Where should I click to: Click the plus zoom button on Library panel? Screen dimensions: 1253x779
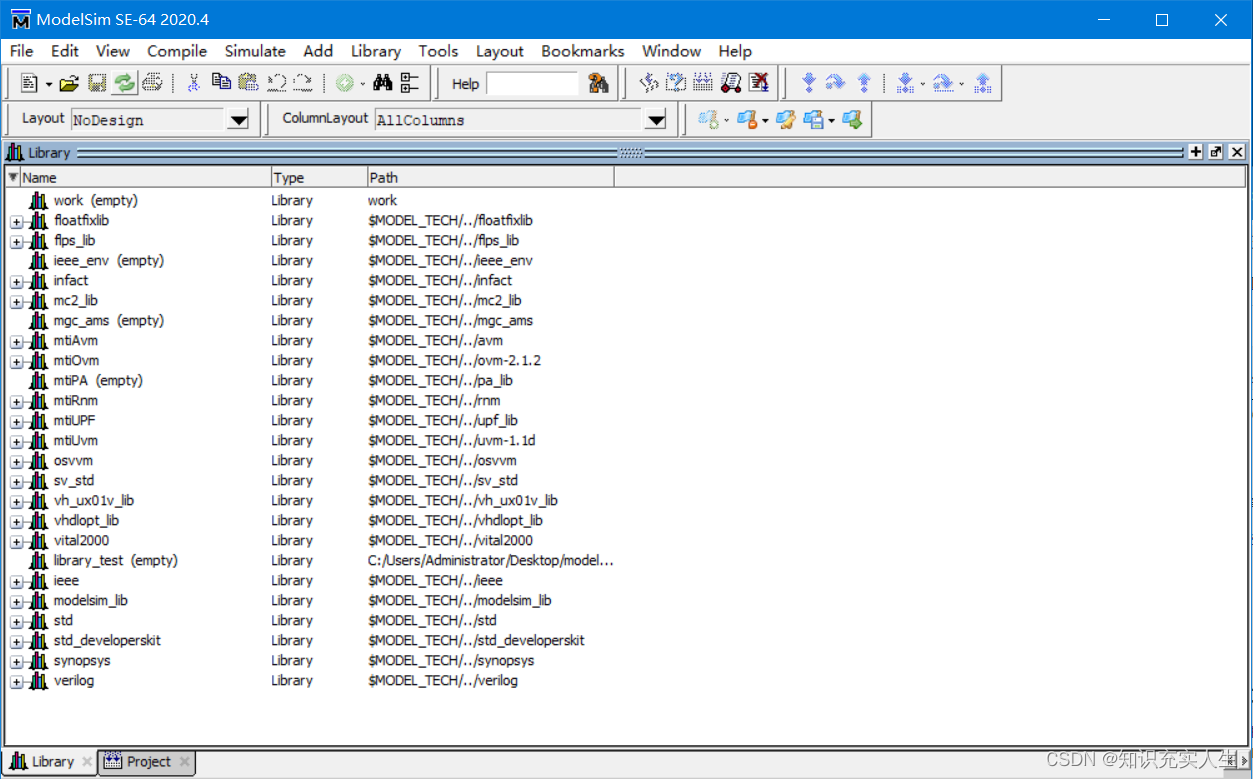(x=1196, y=152)
